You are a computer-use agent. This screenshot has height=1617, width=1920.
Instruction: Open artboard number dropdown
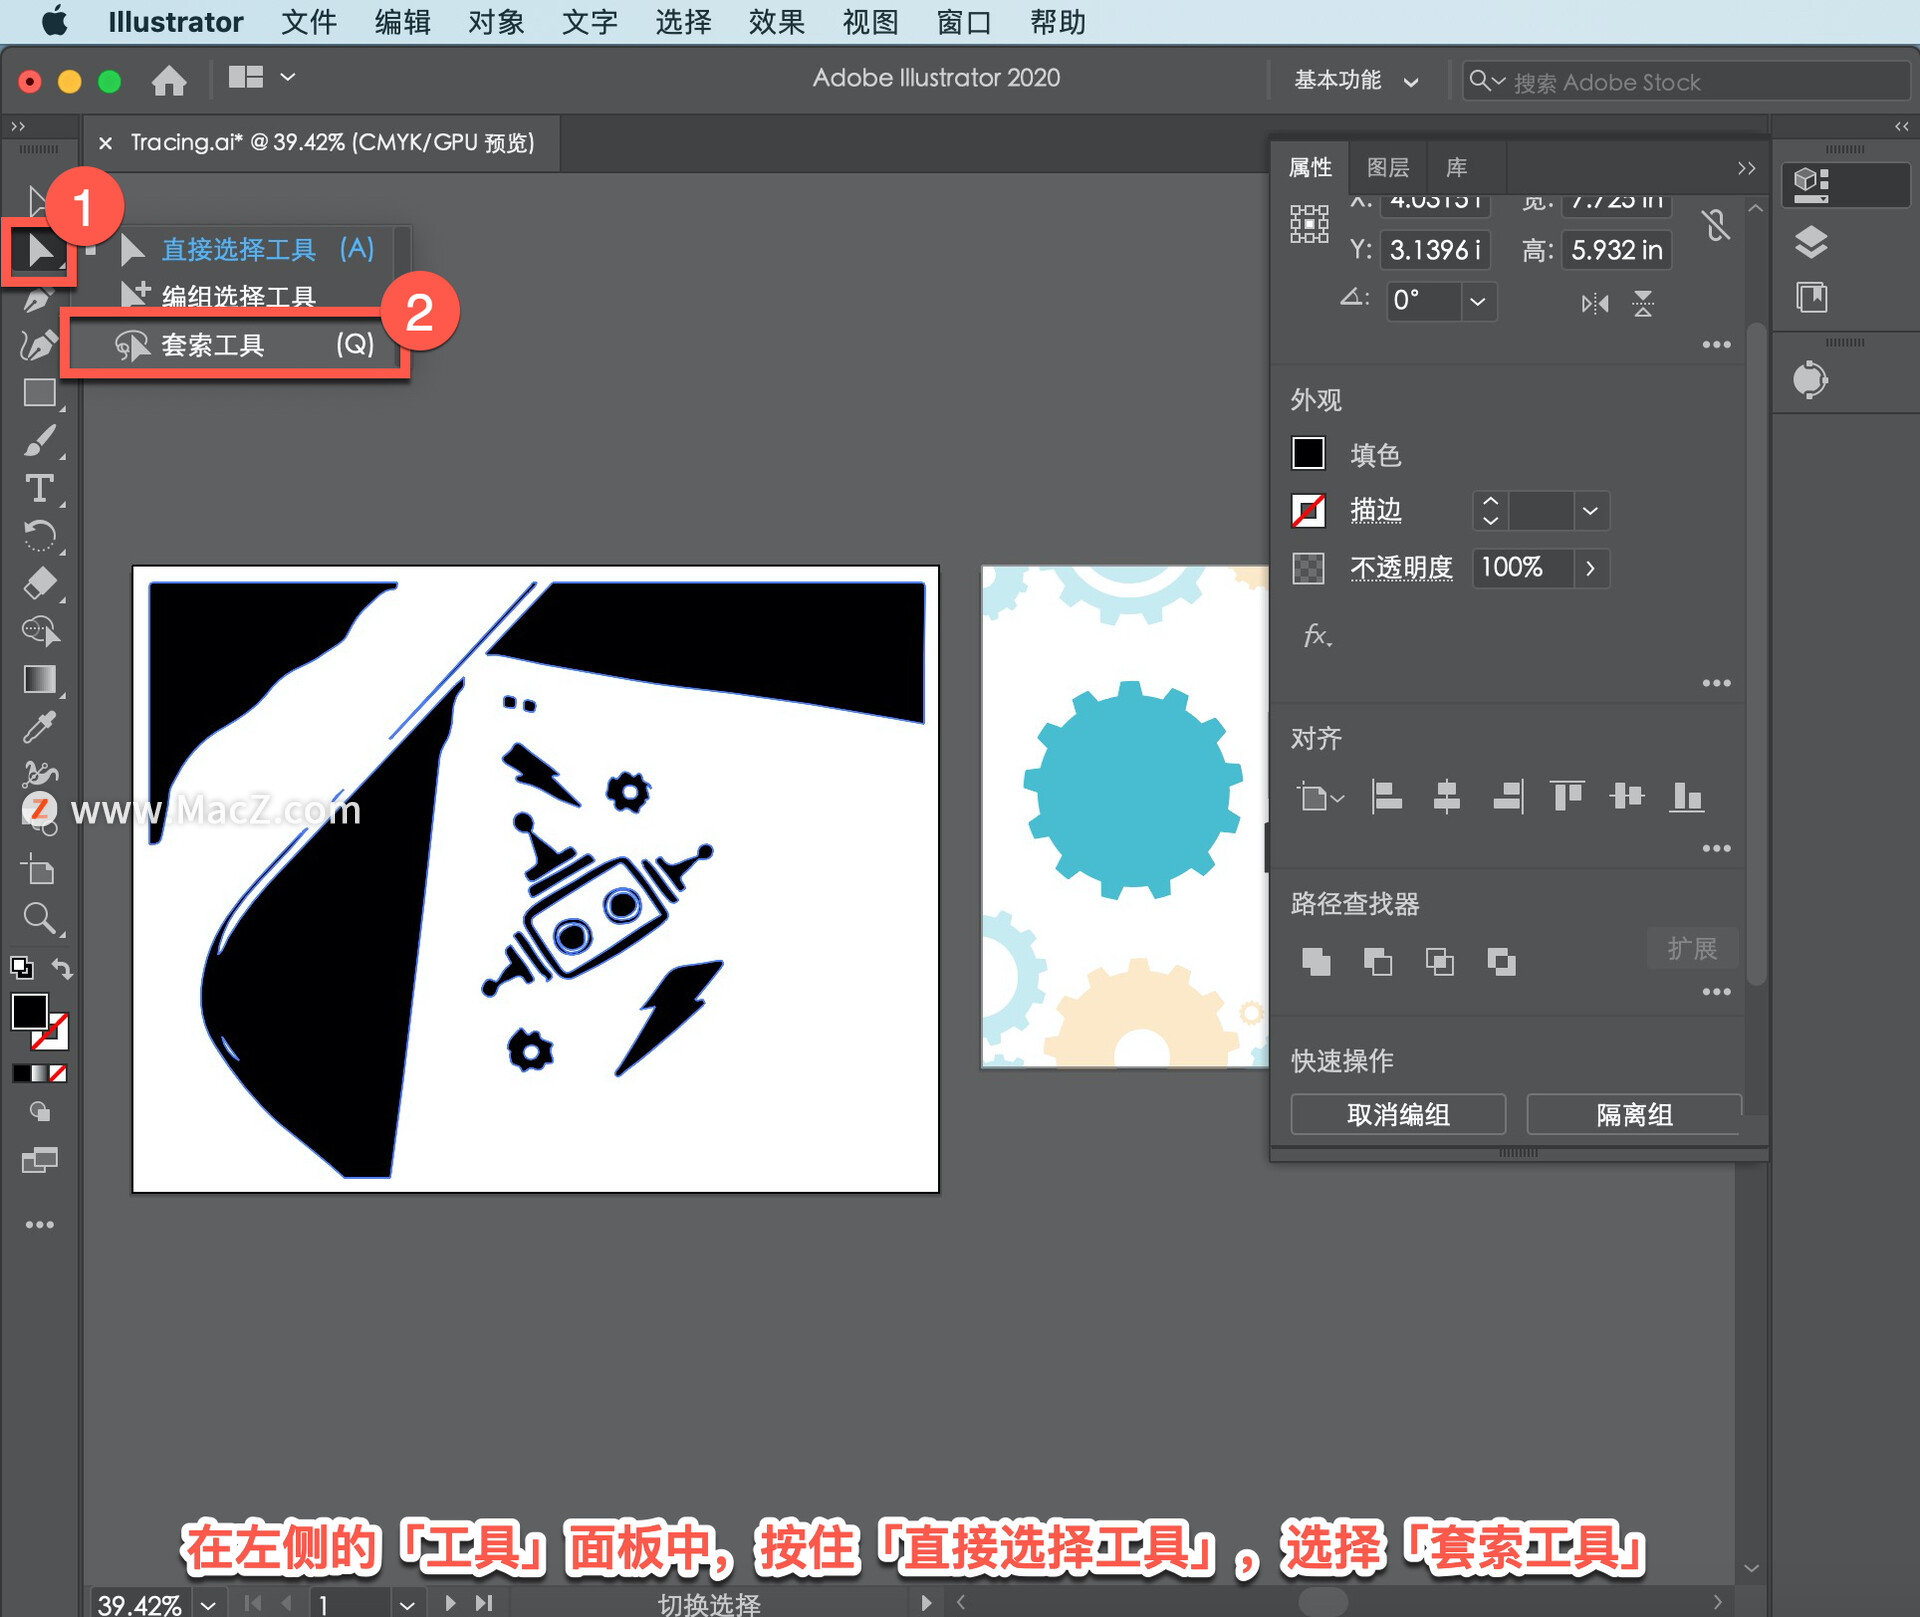[406, 1604]
